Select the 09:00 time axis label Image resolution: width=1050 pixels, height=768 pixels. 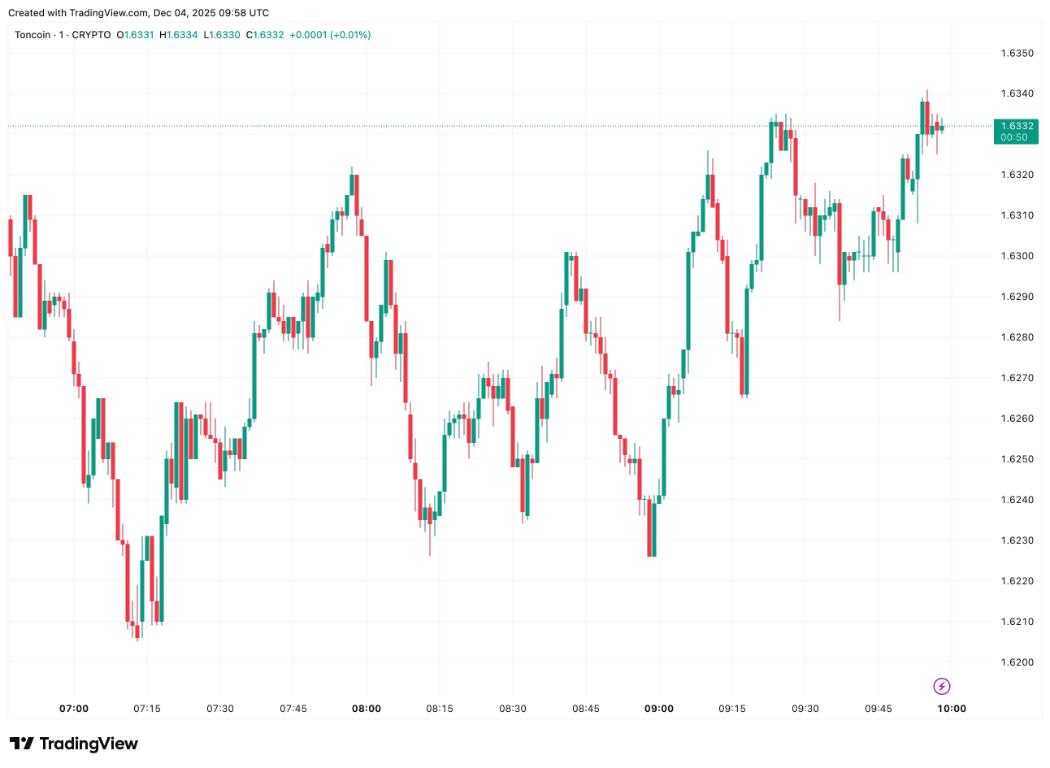659,708
